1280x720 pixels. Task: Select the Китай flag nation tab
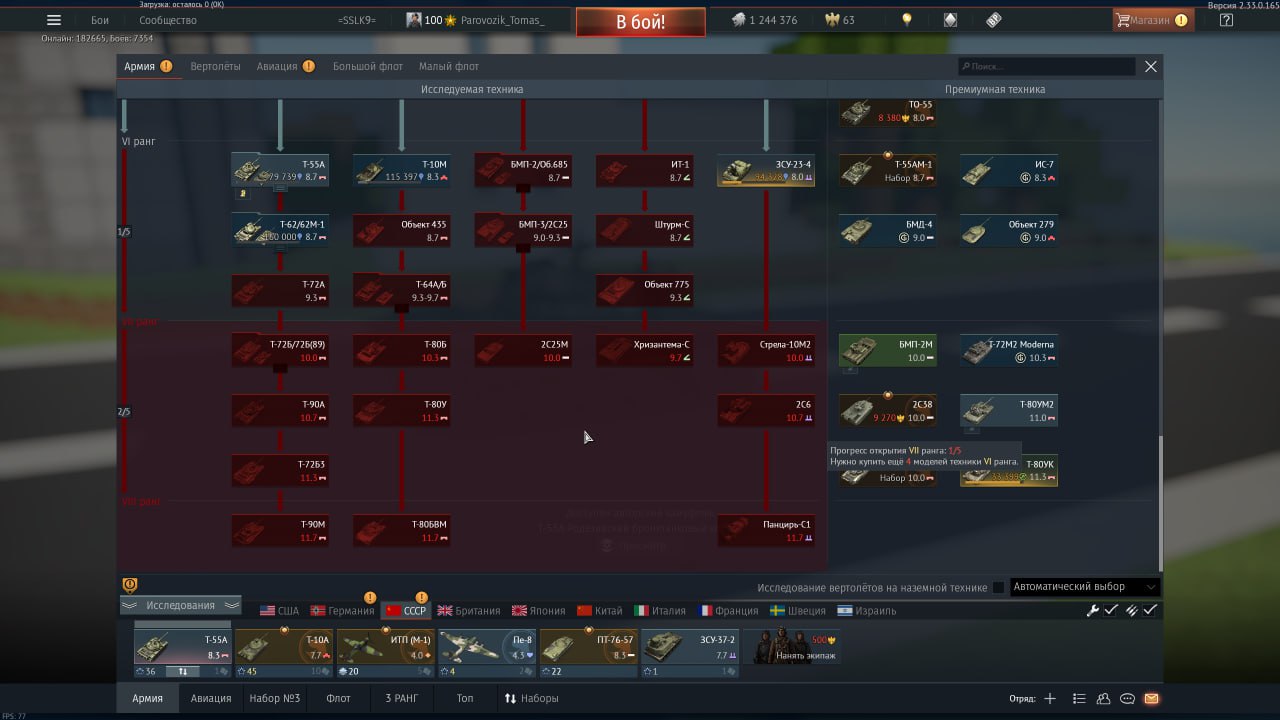point(599,610)
